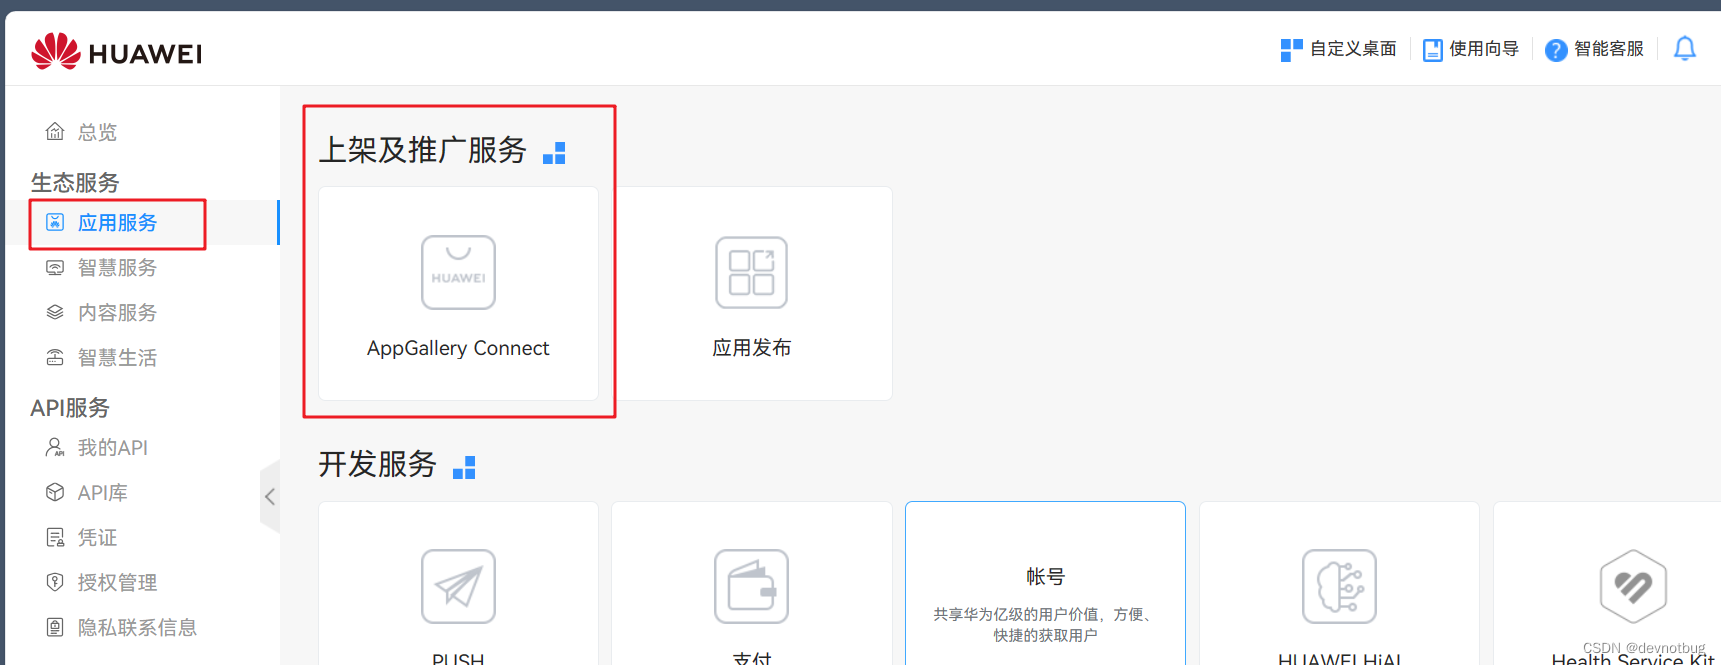Select 智慧服务 in the sidebar
1721x665 pixels.
117,268
